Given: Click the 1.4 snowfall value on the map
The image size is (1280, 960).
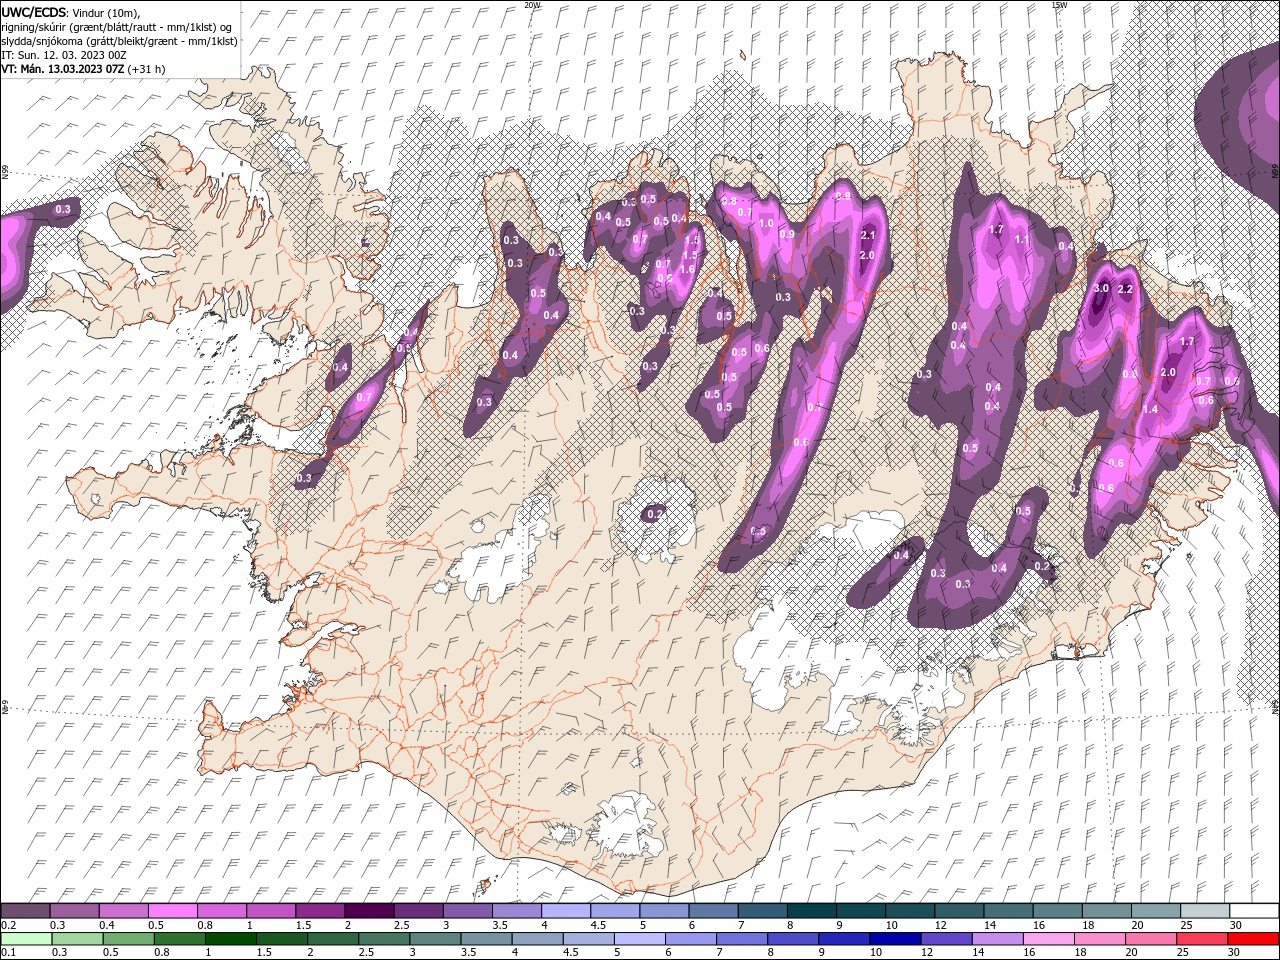Looking at the screenshot, I should click(x=1150, y=409).
